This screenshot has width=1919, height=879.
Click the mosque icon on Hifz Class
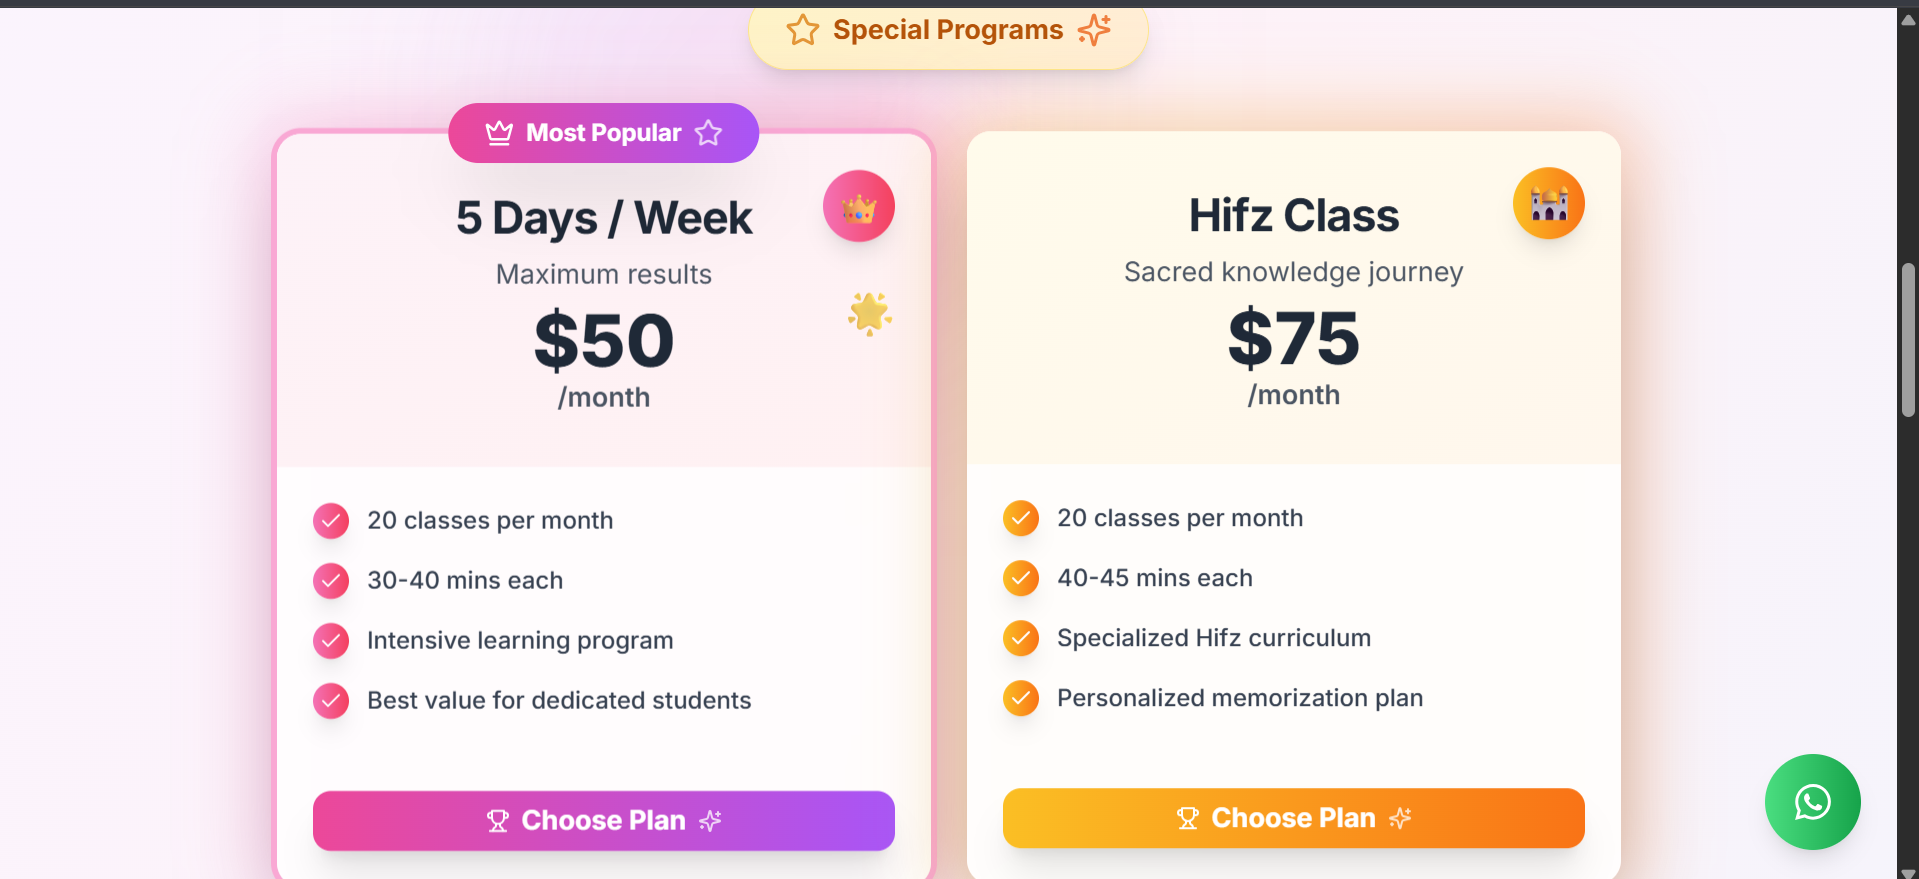[1548, 204]
